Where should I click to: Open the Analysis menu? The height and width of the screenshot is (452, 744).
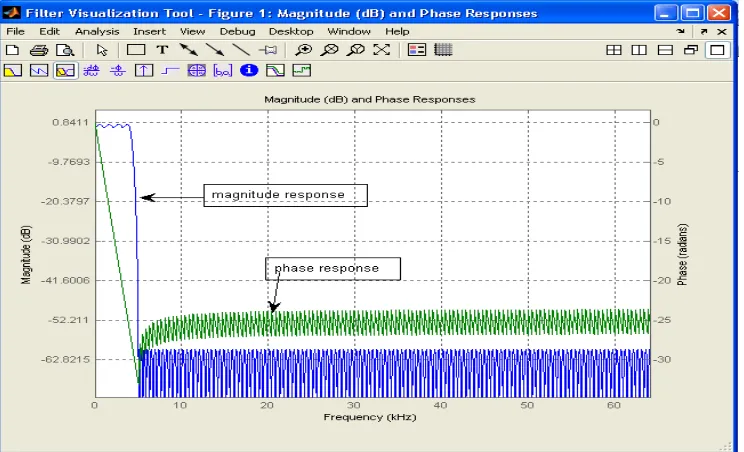click(x=97, y=31)
